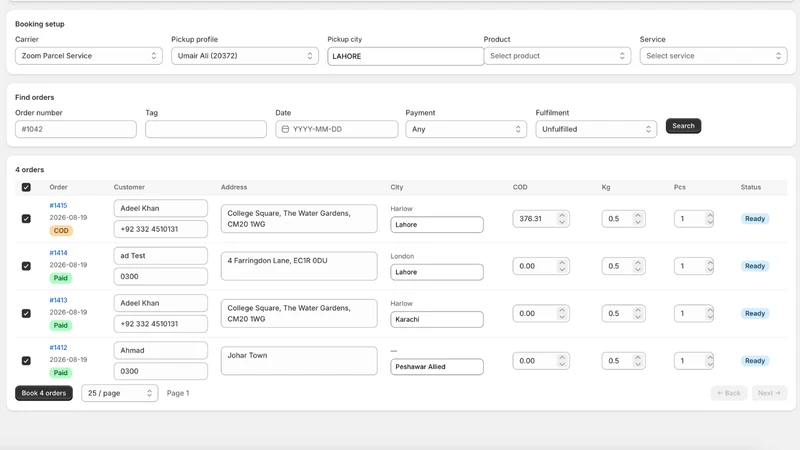Viewport: 800px width, 450px height.
Task: Click phone field 0300 of order #1412
Action: click(161, 371)
